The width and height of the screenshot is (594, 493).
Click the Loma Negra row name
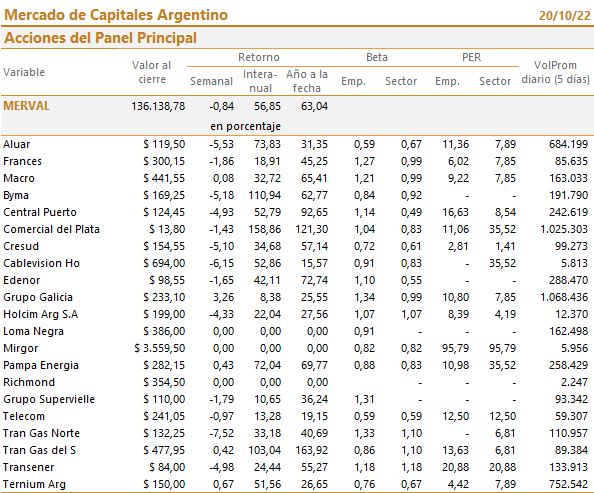pyautogui.click(x=33, y=332)
